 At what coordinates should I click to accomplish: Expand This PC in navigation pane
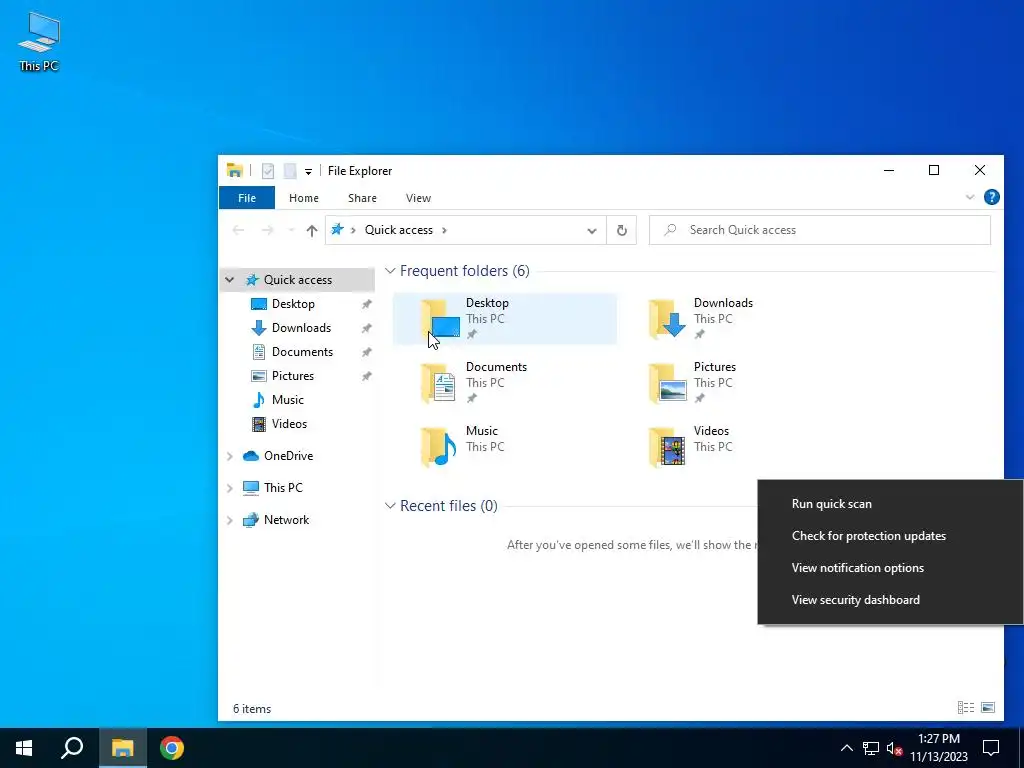(x=230, y=488)
